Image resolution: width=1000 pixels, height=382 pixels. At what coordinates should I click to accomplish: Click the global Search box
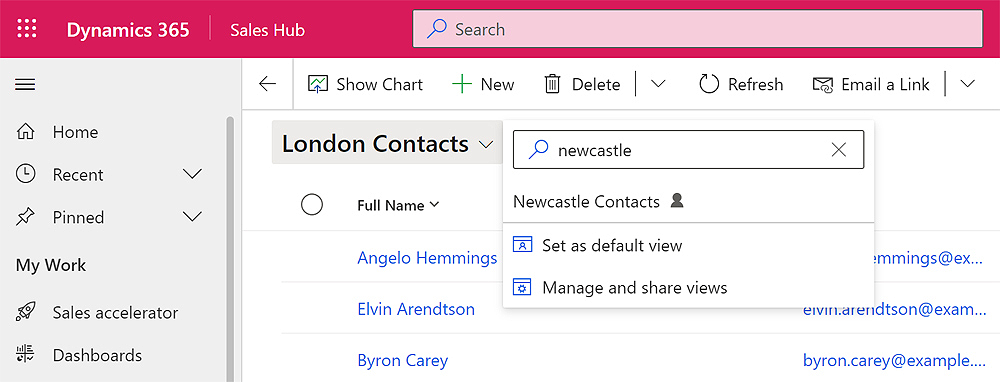[x=697, y=29]
